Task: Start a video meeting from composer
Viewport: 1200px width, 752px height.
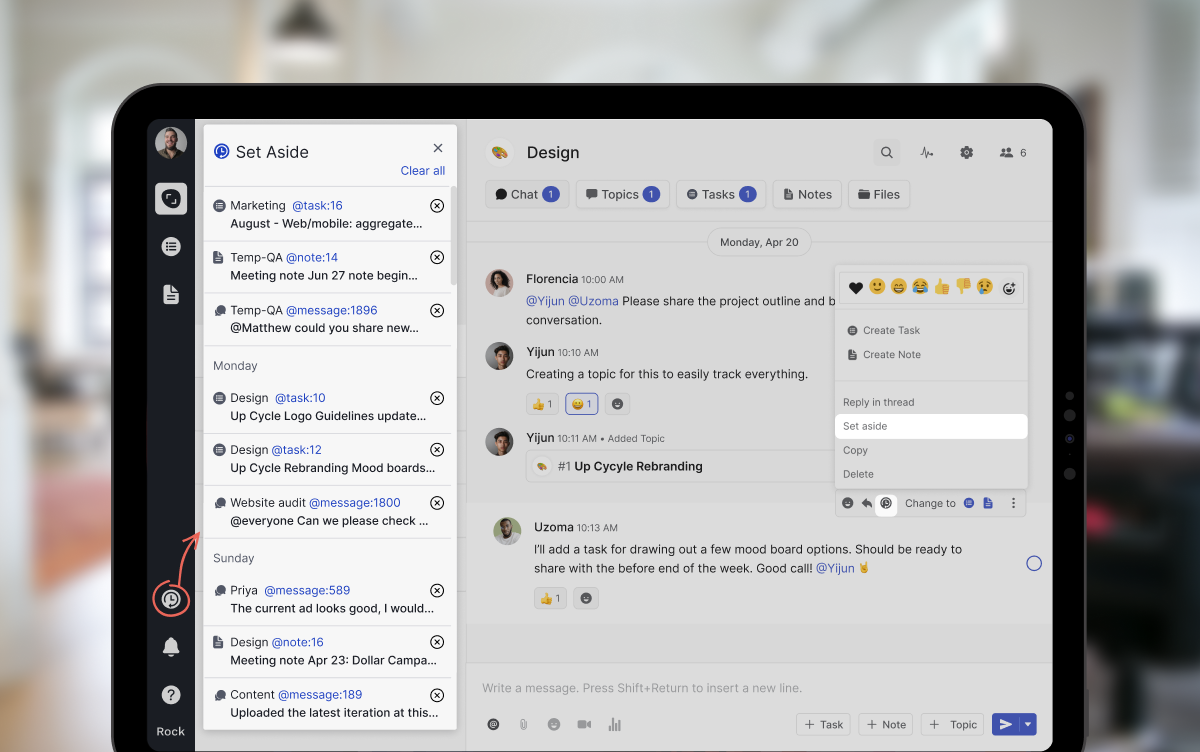Action: 584,724
